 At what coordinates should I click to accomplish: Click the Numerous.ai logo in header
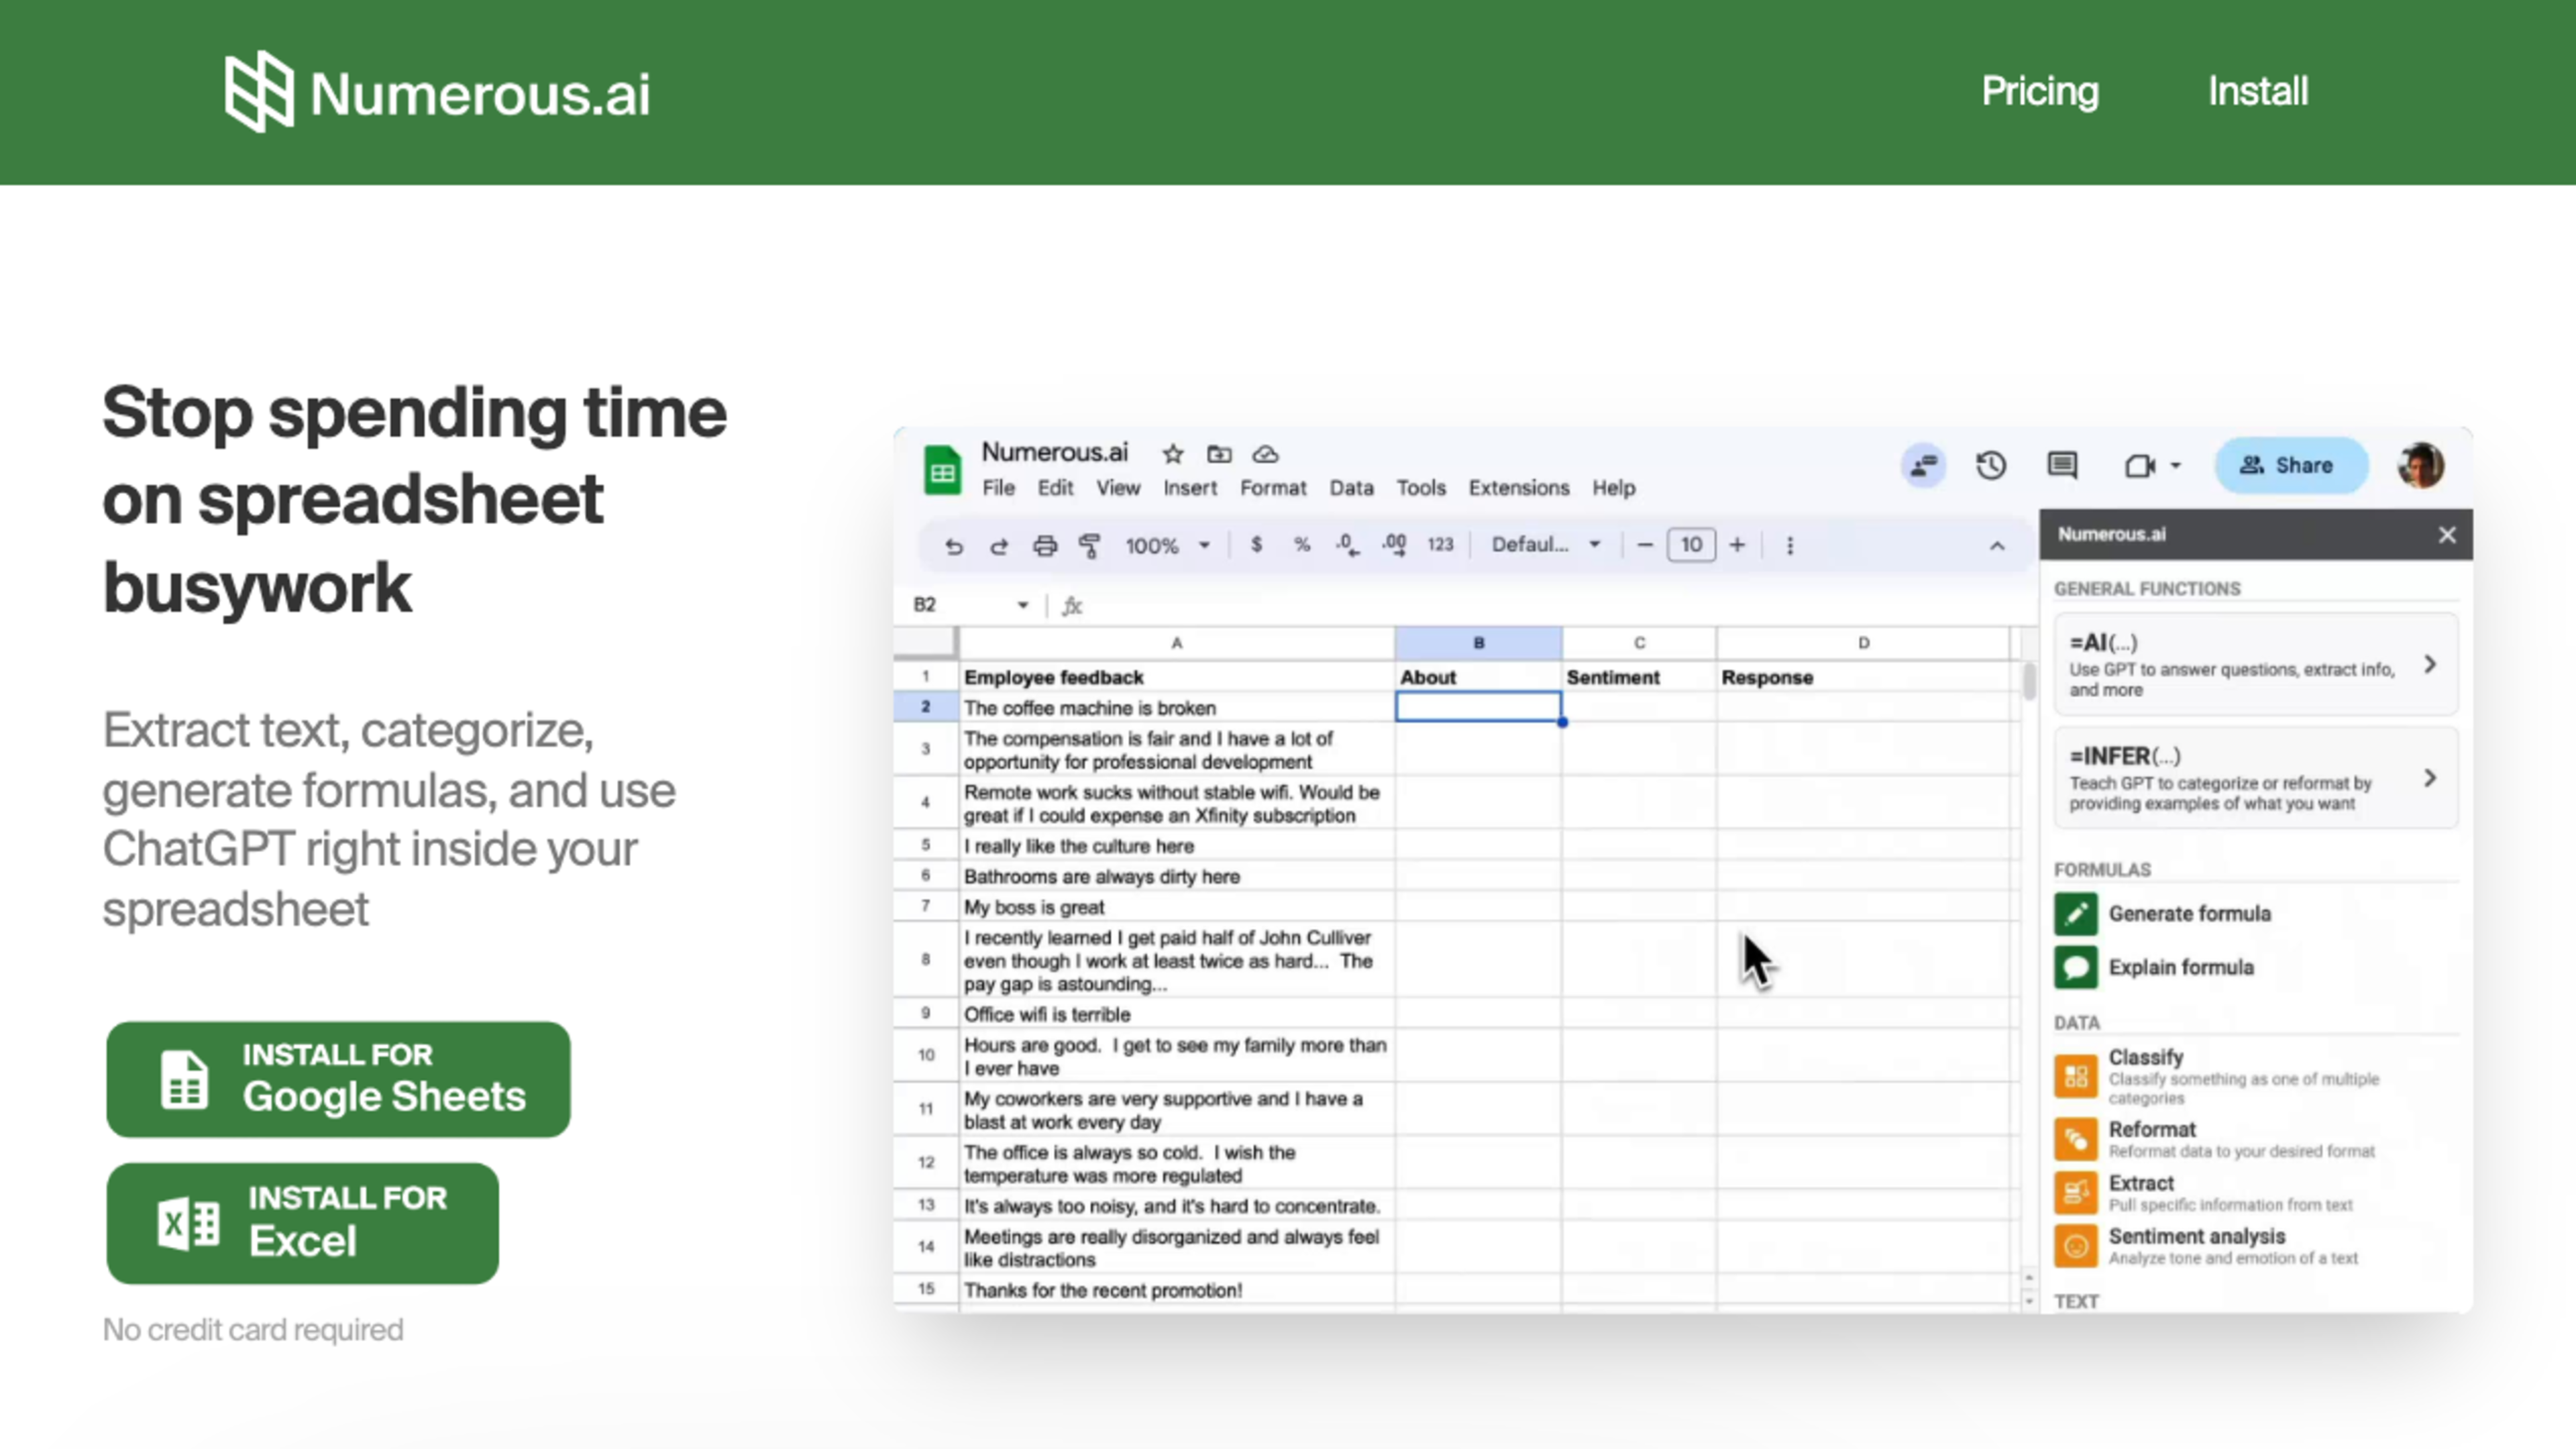[x=437, y=92]
